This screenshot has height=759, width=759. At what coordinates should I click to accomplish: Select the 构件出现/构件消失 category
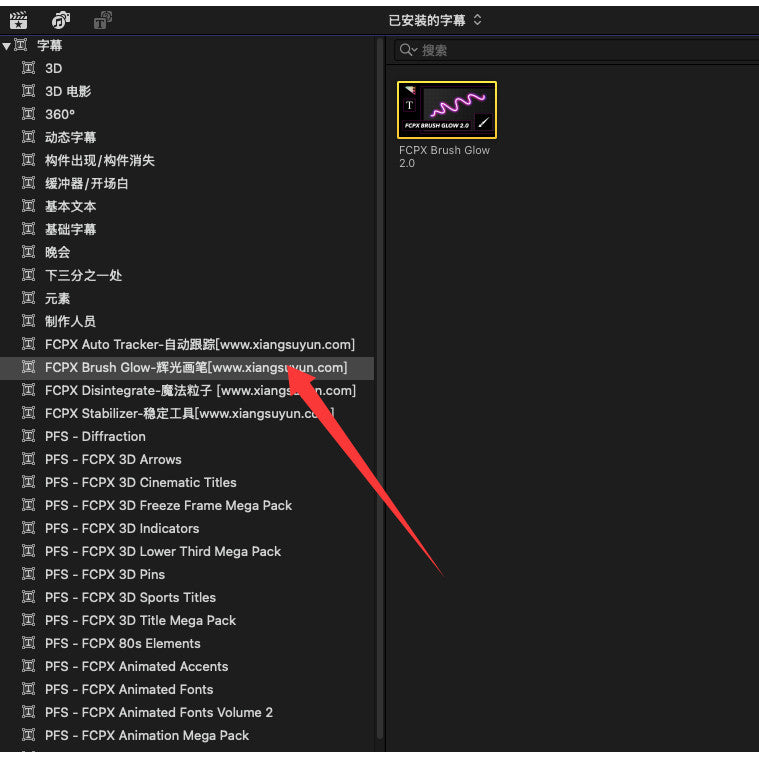[187, 160]
